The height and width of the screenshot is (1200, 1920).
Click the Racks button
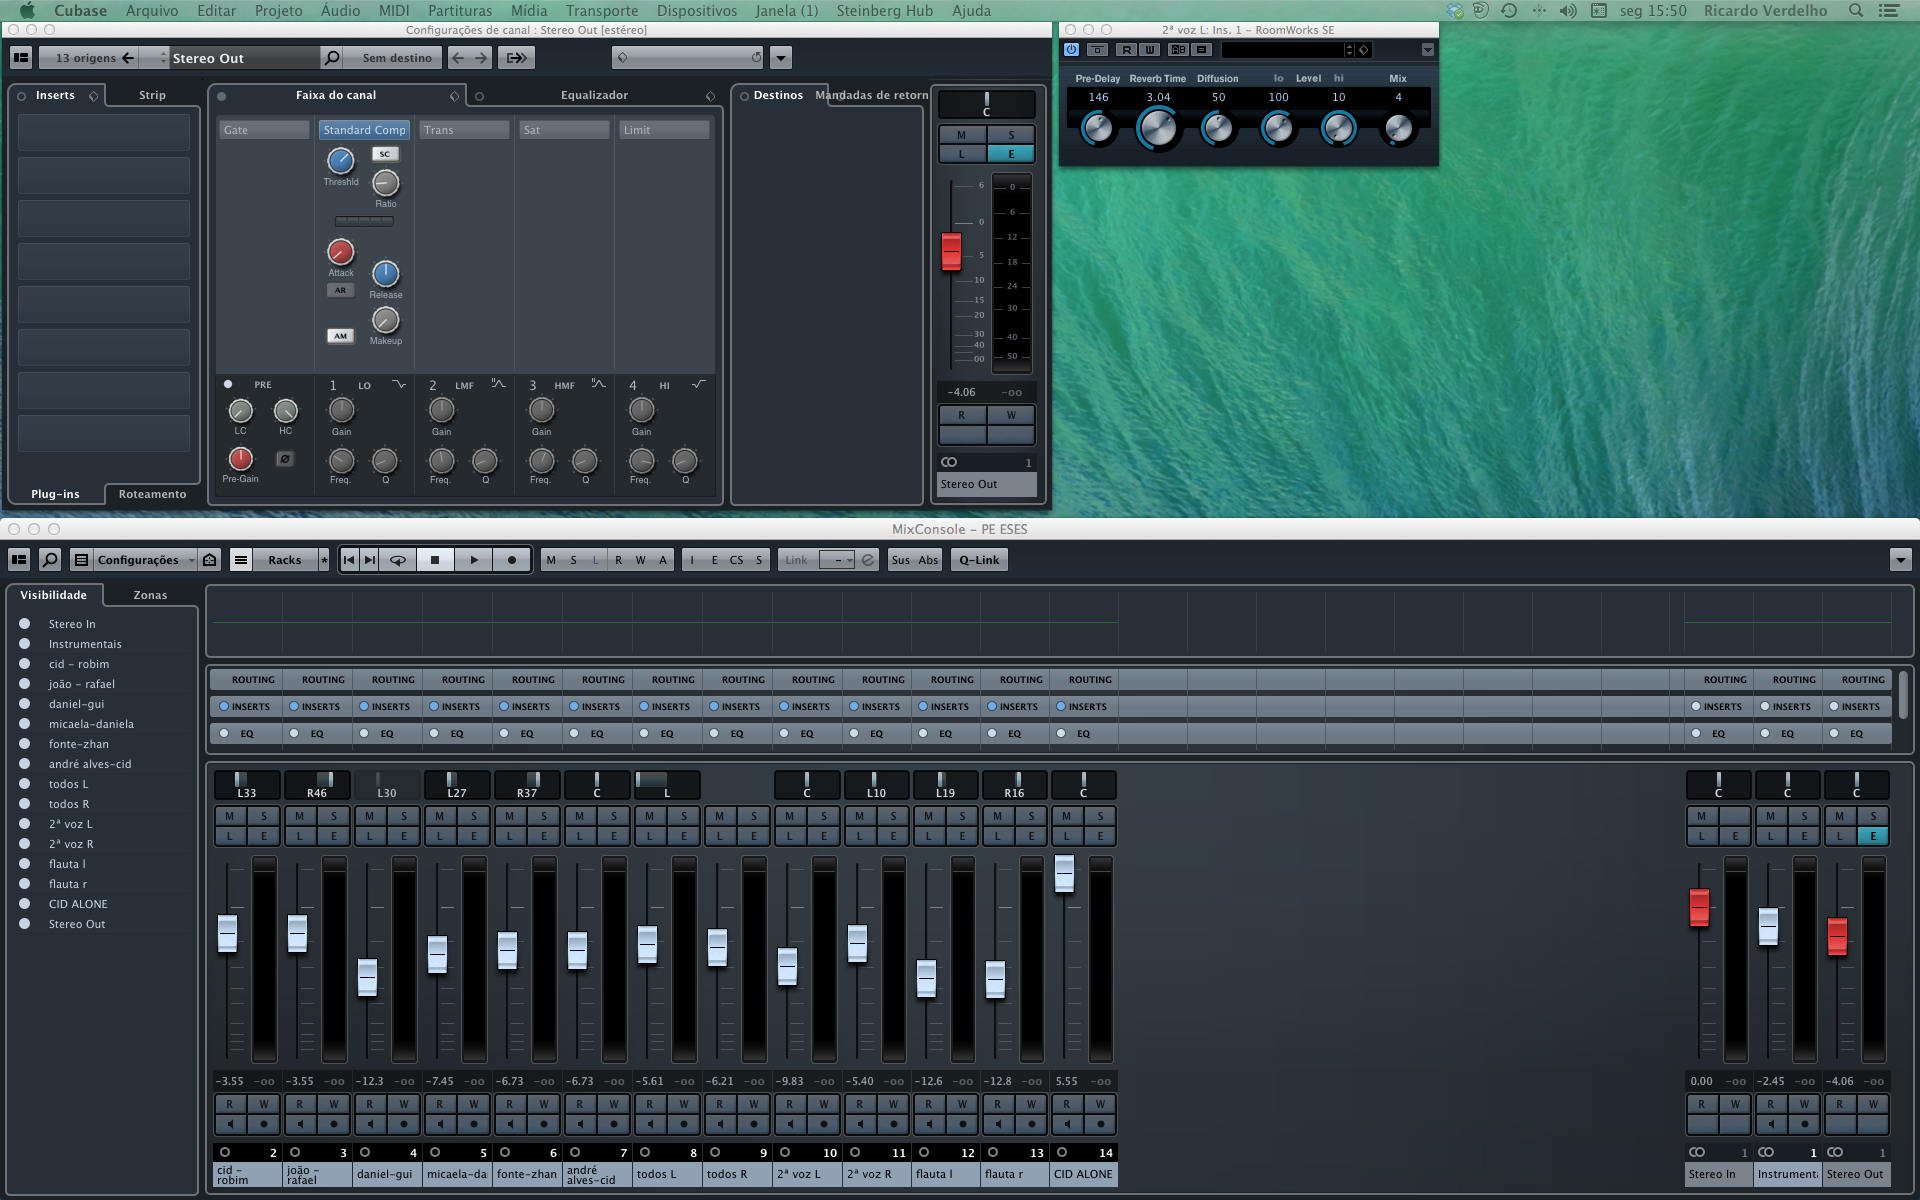click(284, 560)
